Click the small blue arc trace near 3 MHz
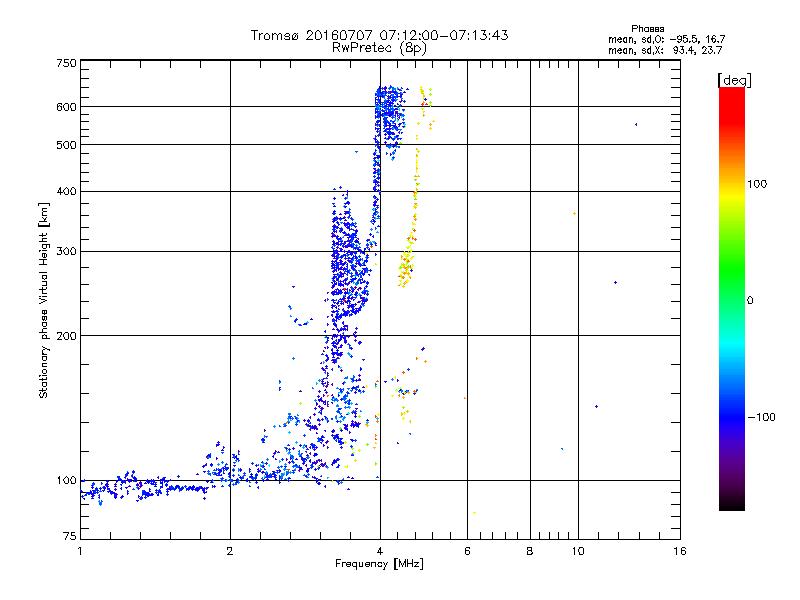This screenshot has height=600, width=800. click(x=301, y=317)
